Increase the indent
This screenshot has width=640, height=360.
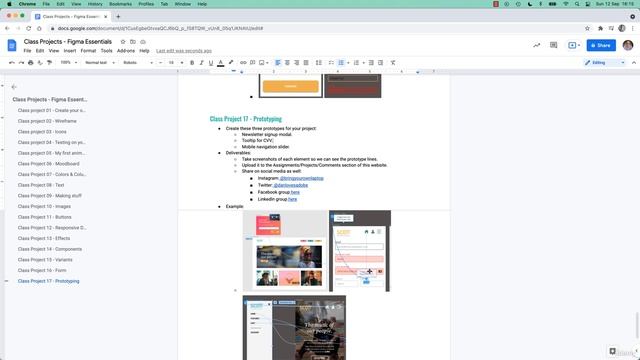(380, 63)
